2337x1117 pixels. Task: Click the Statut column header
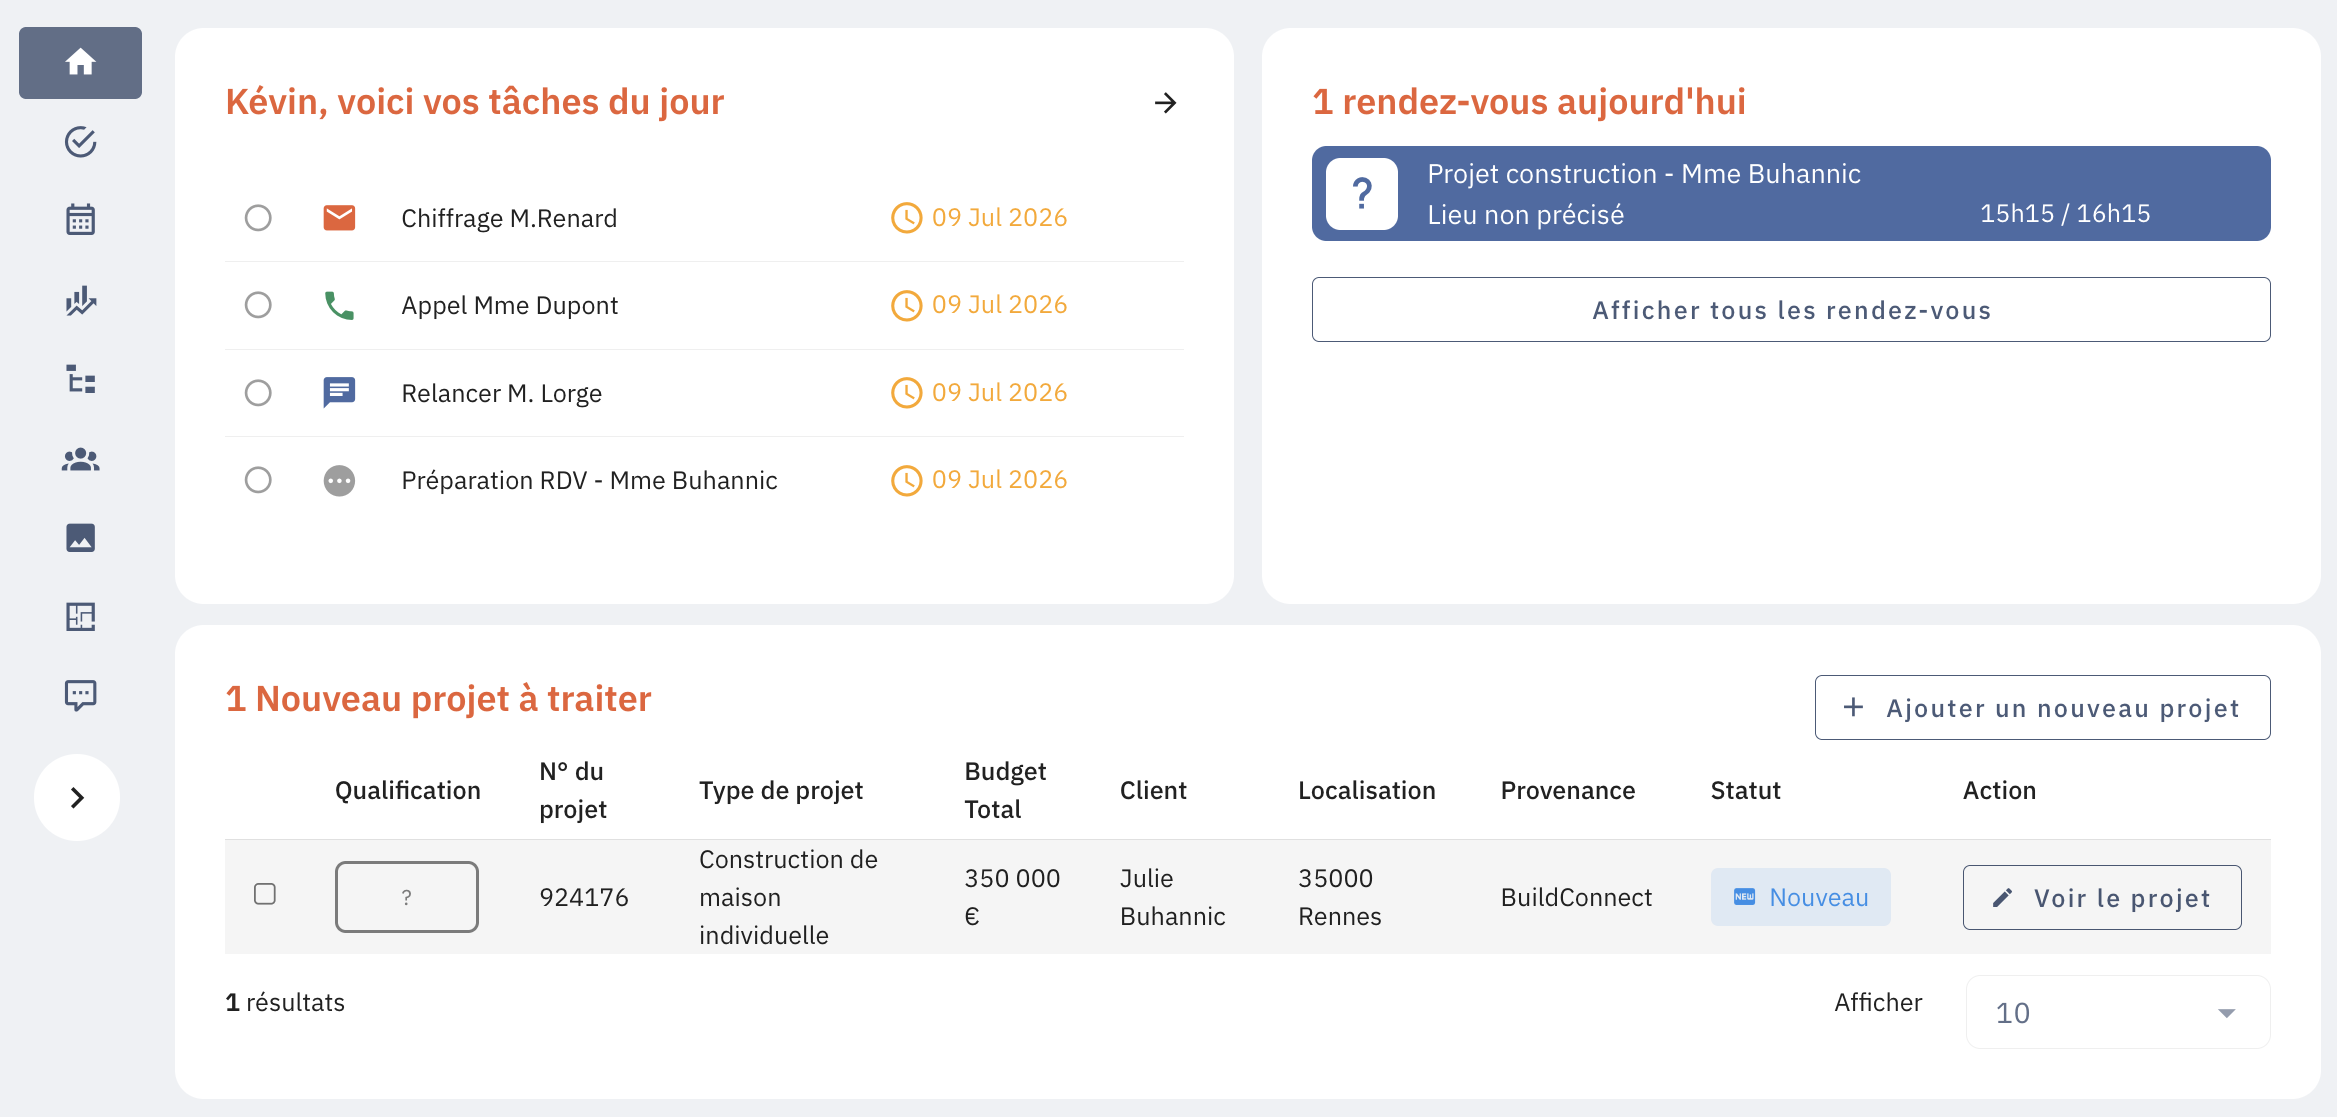1745,790
